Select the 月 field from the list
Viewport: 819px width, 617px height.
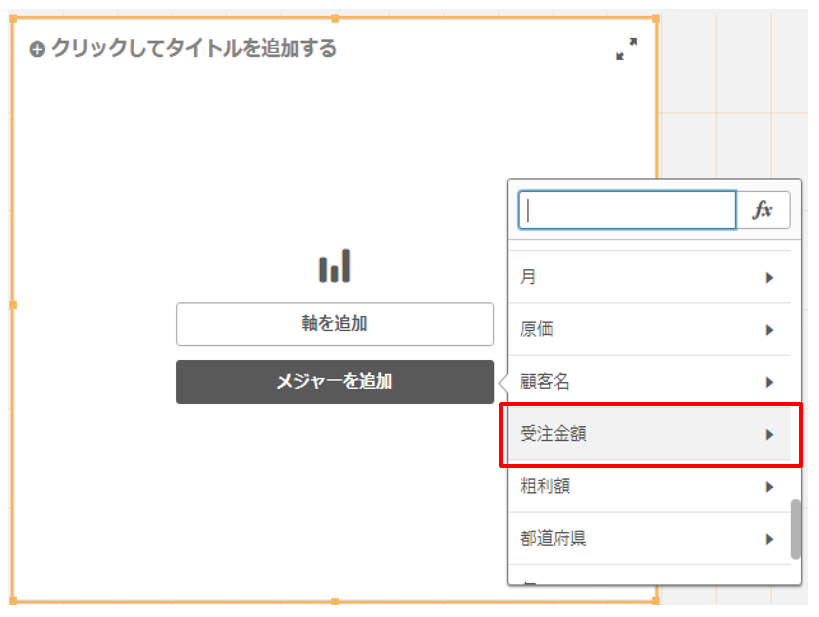click(x=529, y=277)
